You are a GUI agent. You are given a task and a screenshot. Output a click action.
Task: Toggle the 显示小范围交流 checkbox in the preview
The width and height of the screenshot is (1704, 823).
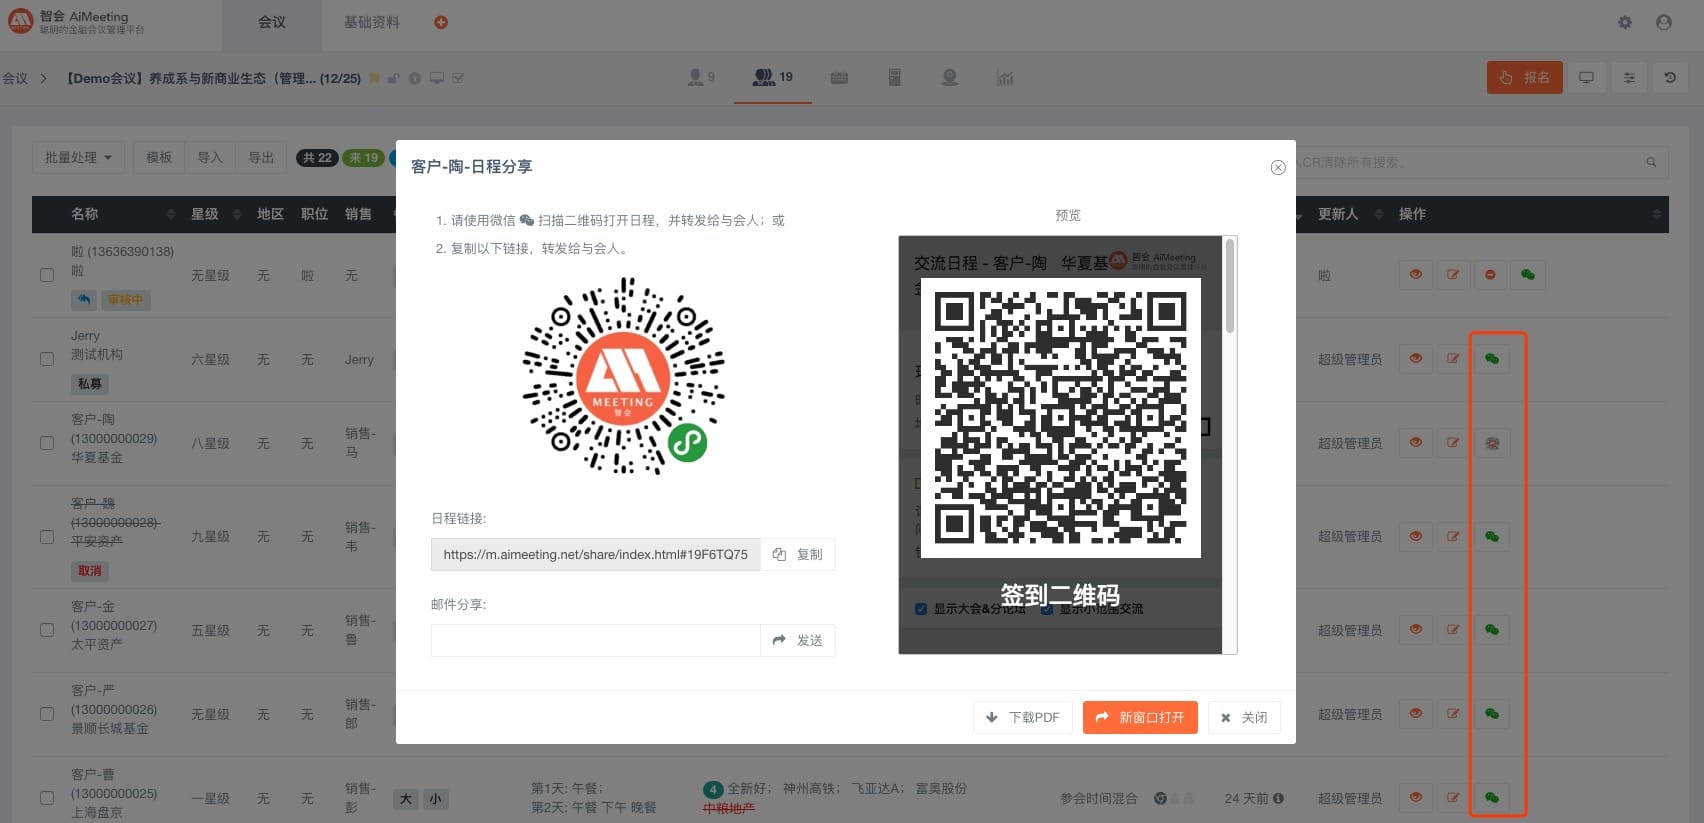1046,608
